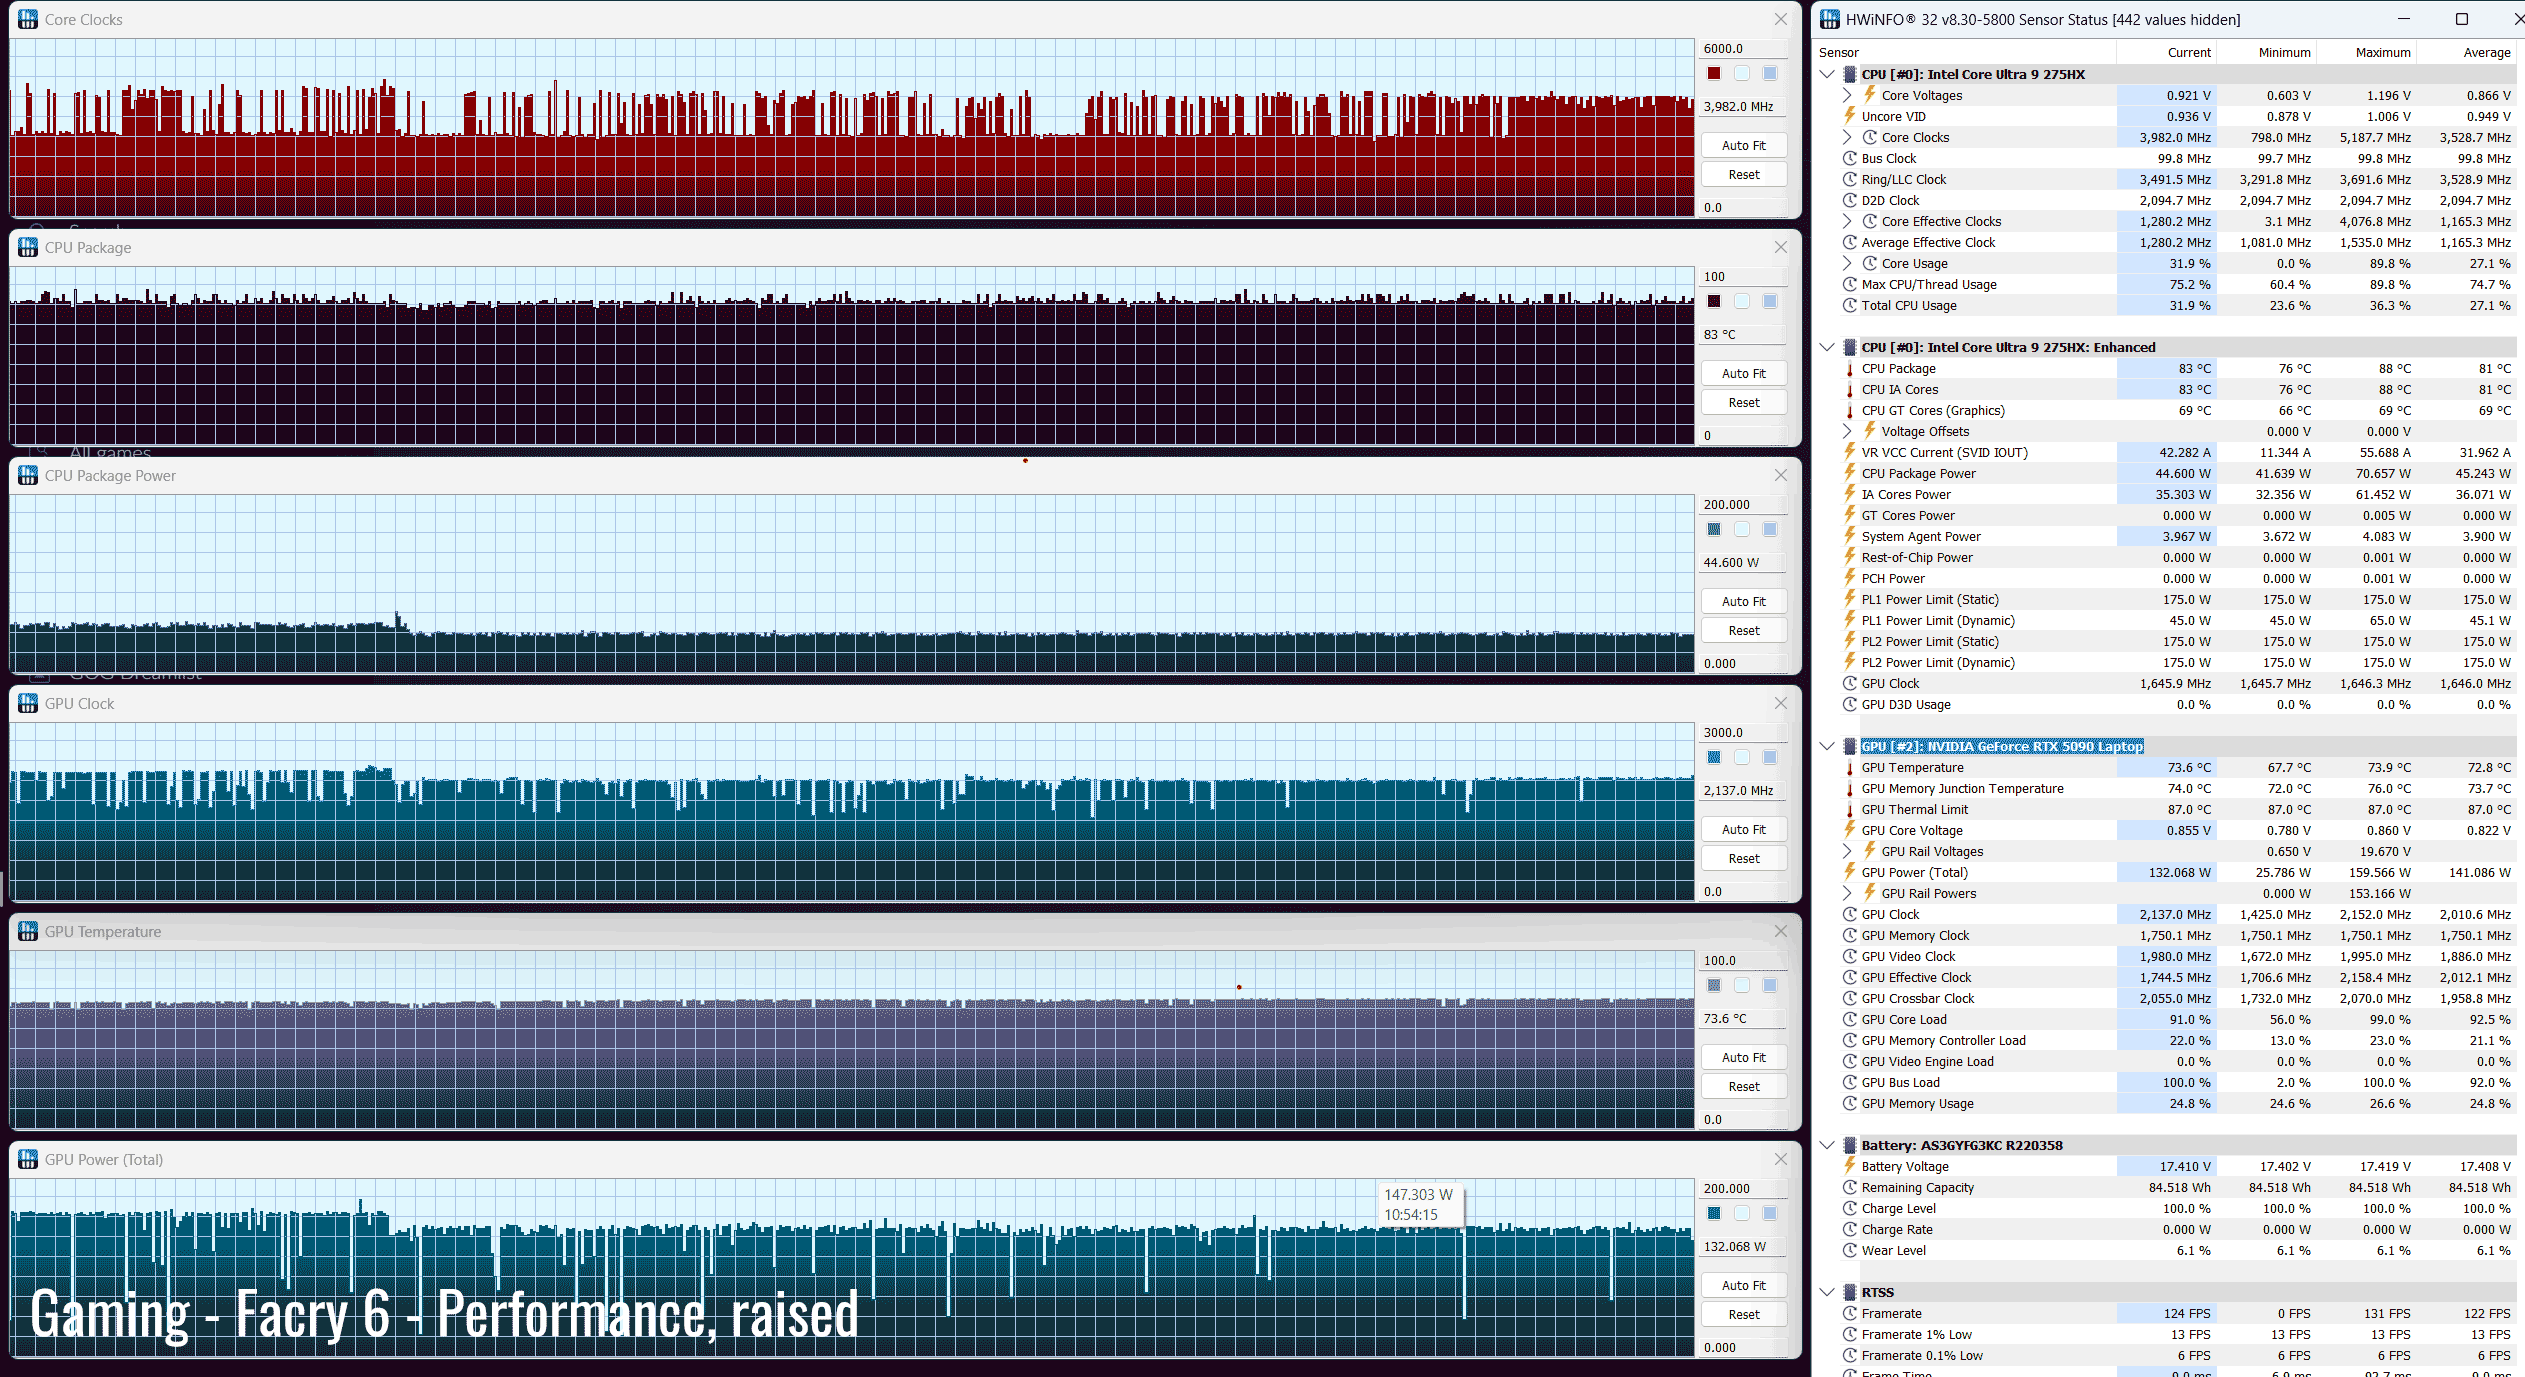Click the battery section icon for AS3GYFG3KC
Image resolution: width=2525 pixels, height=1377 pixels.
1849,1145
